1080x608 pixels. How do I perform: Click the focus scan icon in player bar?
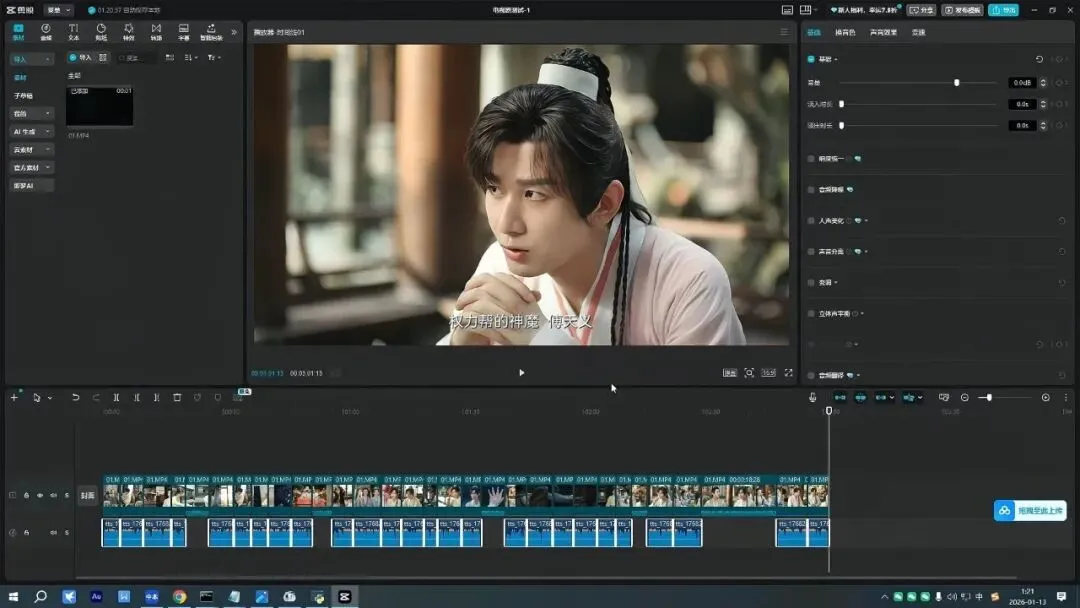749,373
